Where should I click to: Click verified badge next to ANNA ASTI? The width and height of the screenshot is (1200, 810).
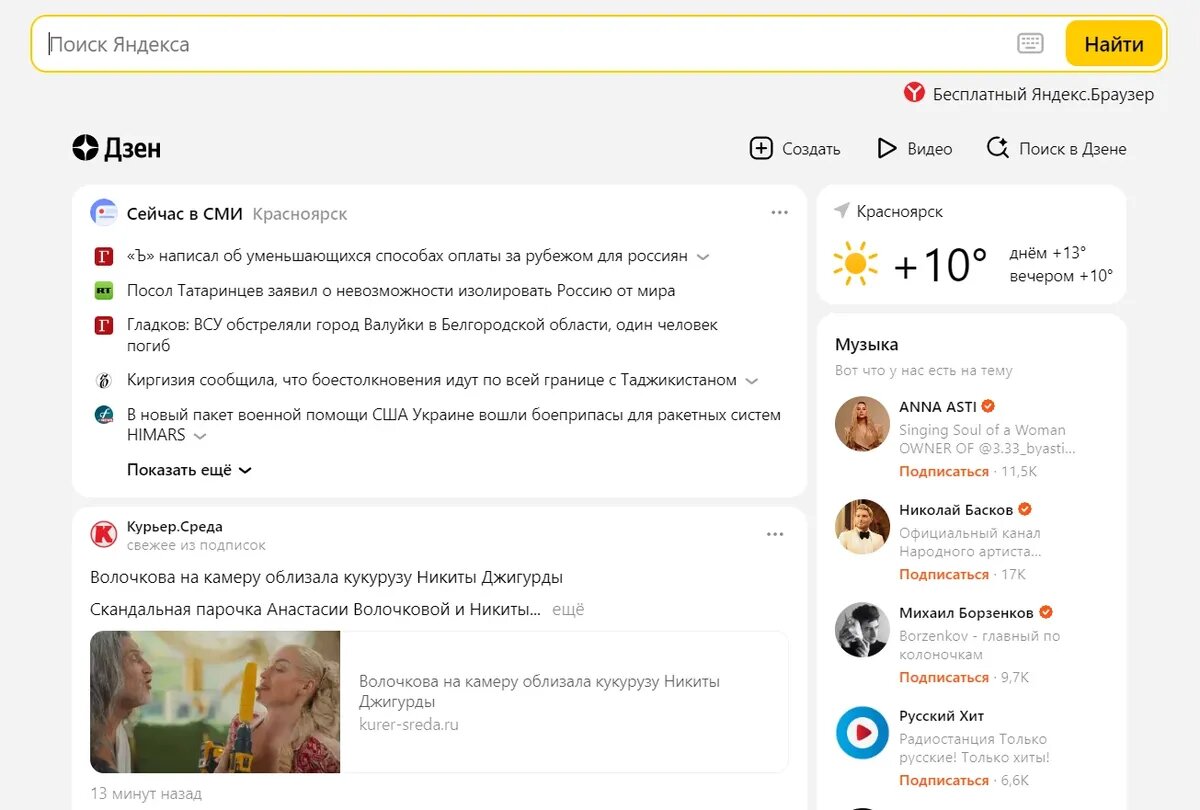point(988,406)
